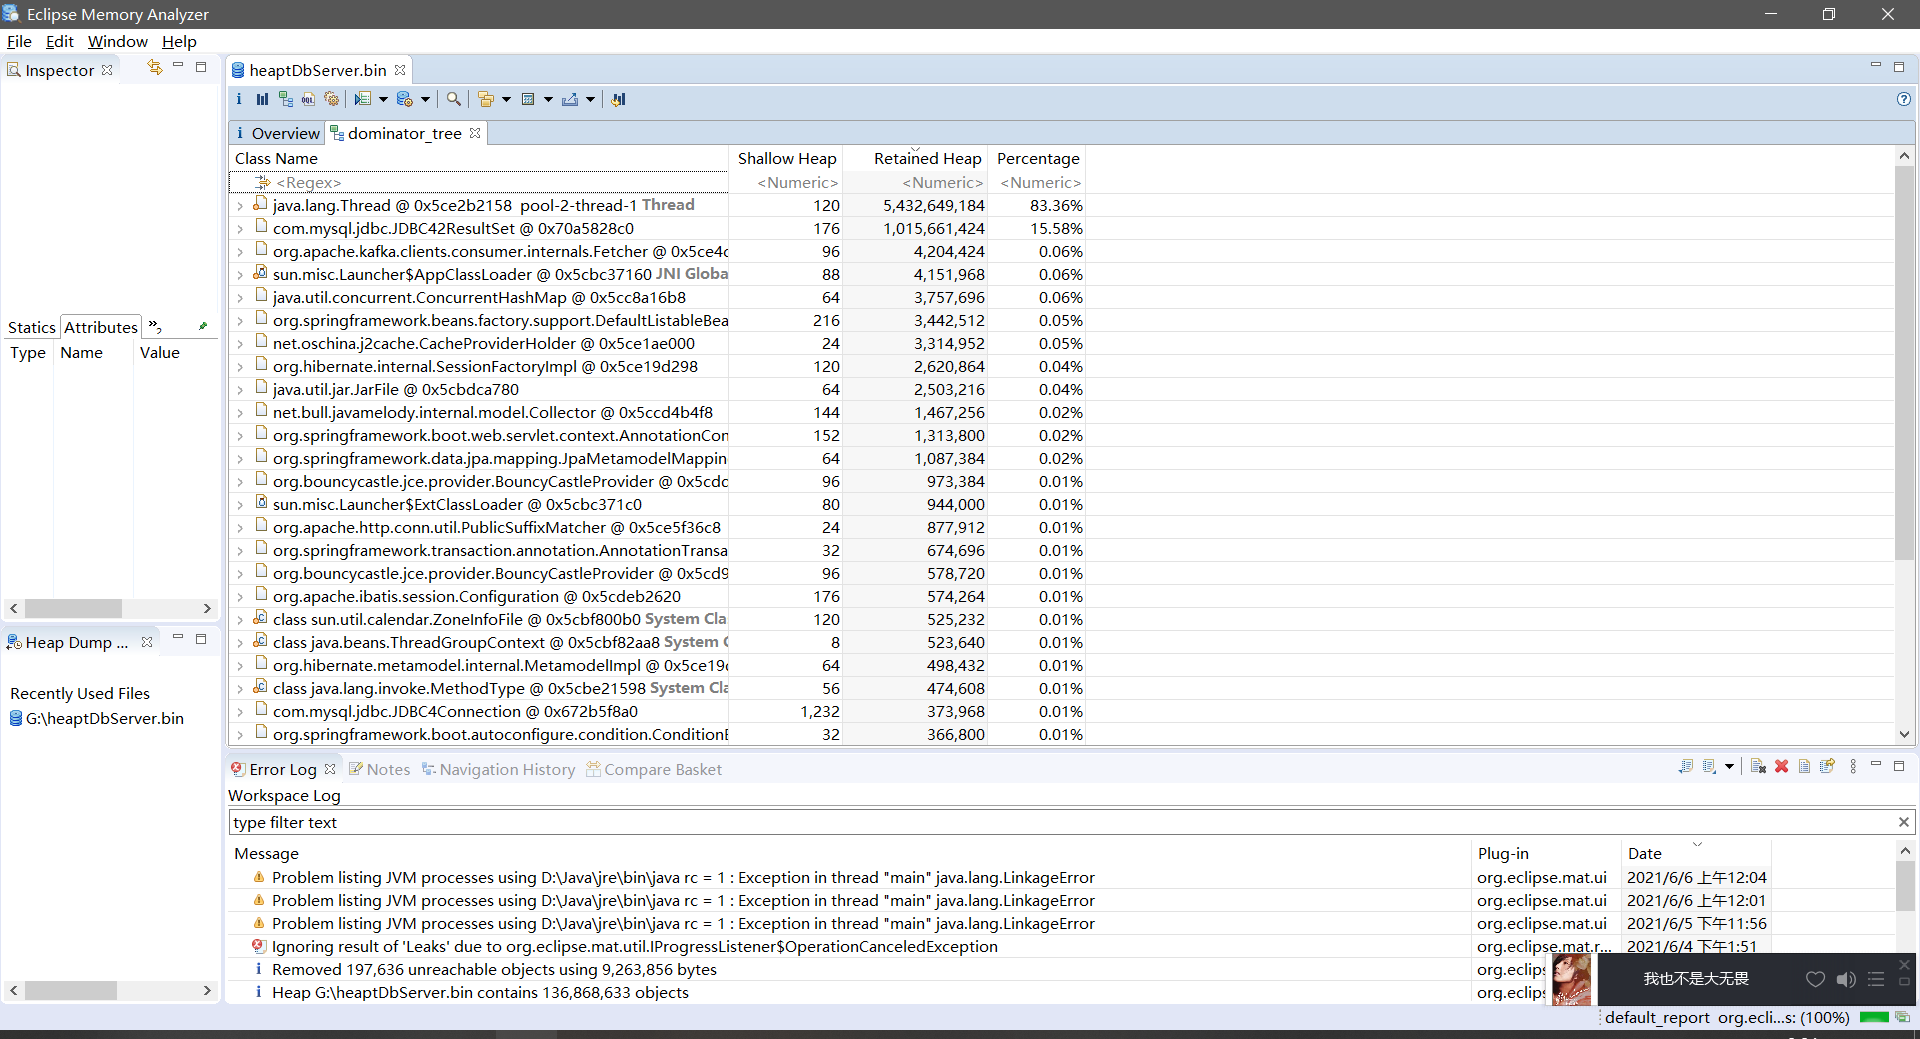This screenshot has width=1920, height=1039.
Task: Expand the kafka Fetcher row
Action: [240, 252]
